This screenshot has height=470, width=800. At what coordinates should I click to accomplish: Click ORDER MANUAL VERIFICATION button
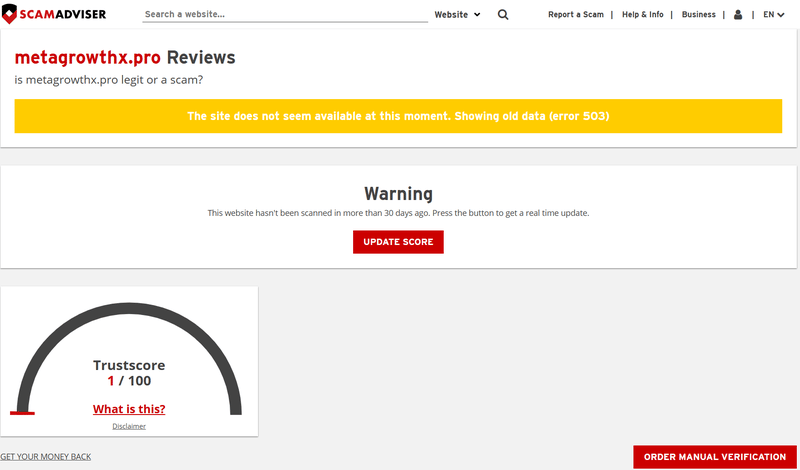point(715,457)
